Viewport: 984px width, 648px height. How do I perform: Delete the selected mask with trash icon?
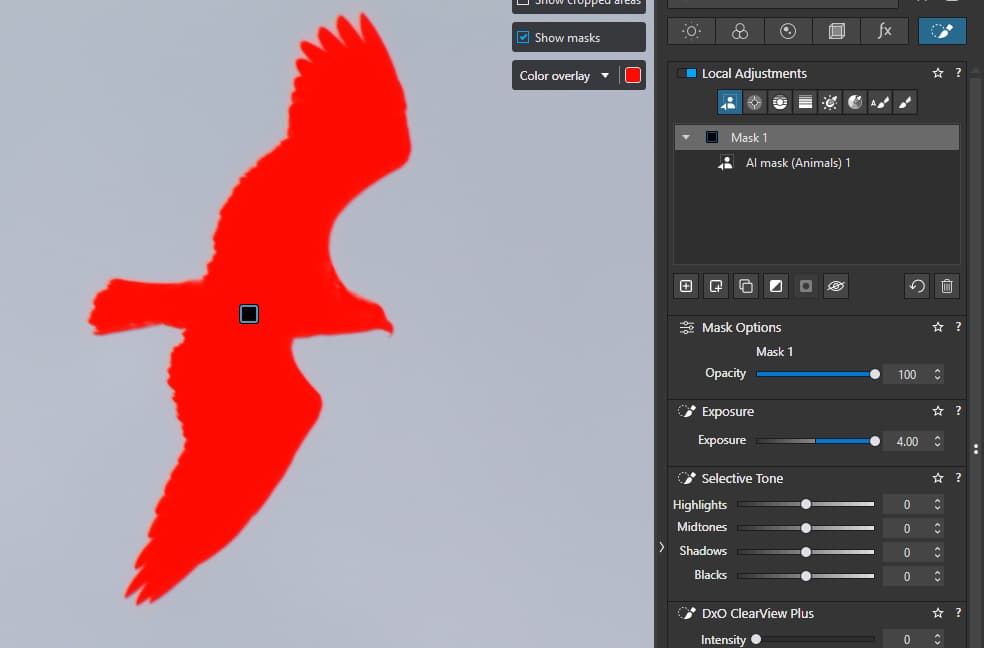pyautogui.click(x=947, y=286)
